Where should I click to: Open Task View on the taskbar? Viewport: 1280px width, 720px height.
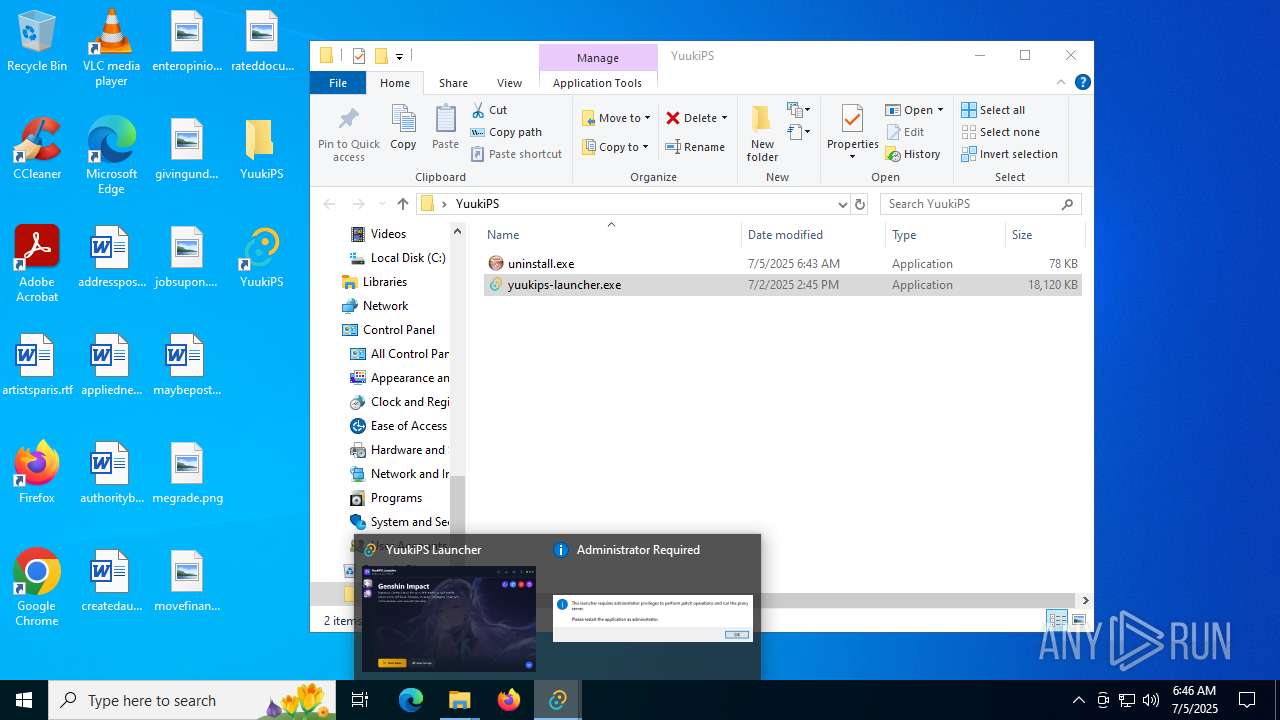[360, 700]
